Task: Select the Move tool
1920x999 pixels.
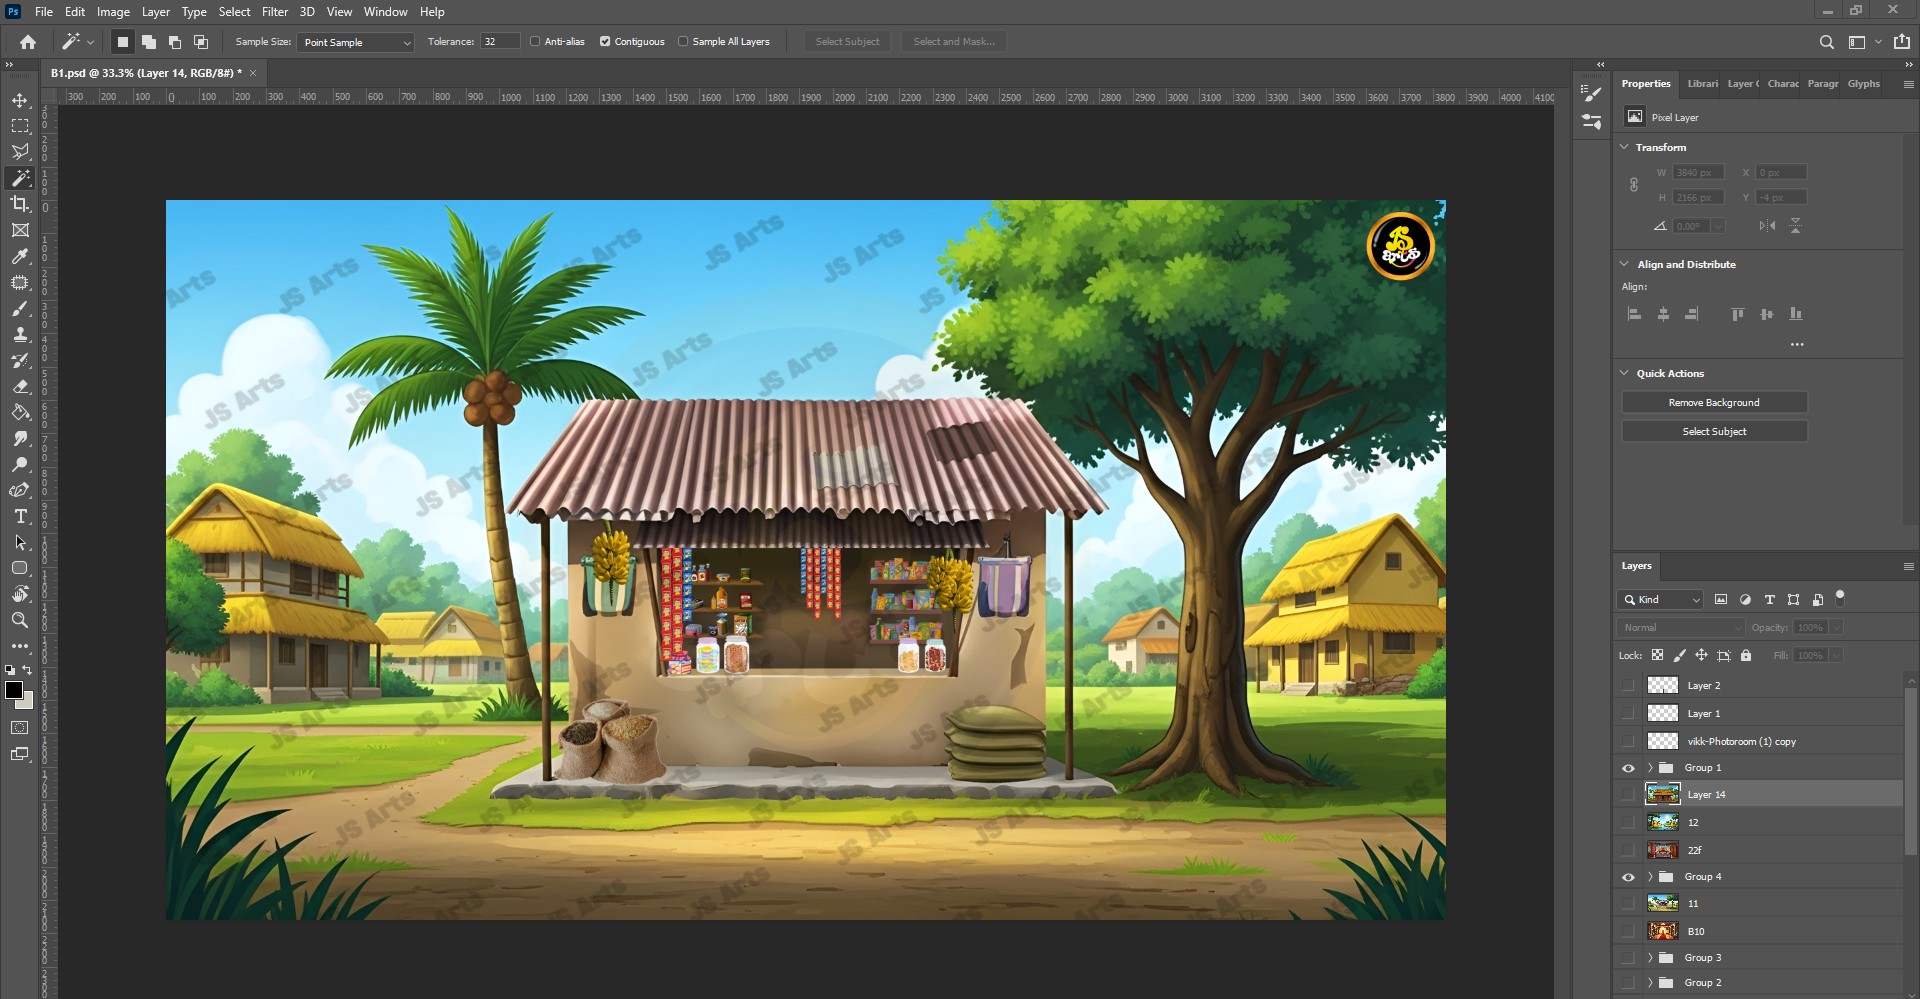Action: pyautogui.click(x=20, y=100)
